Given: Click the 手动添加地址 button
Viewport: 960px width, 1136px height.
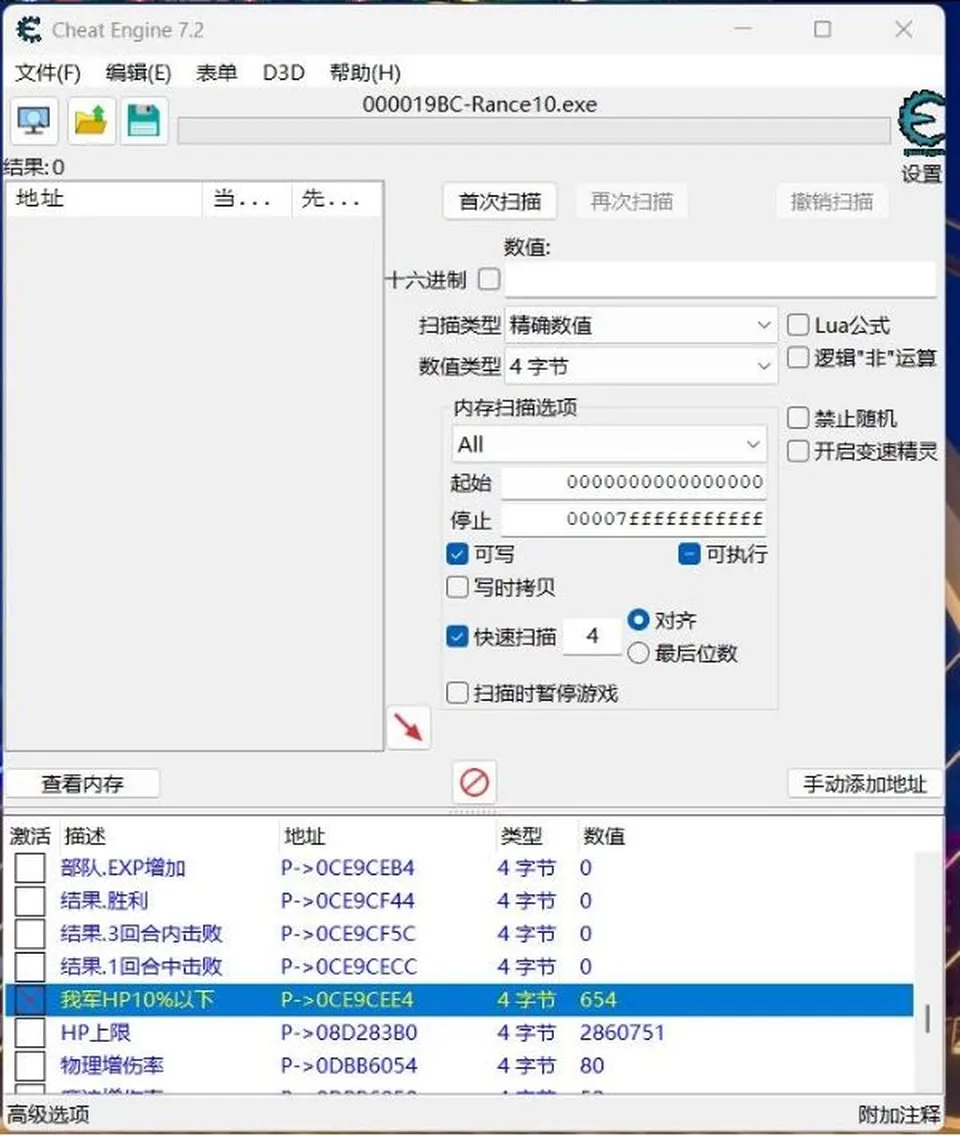Looking at the screenshot, I should 865,783.
